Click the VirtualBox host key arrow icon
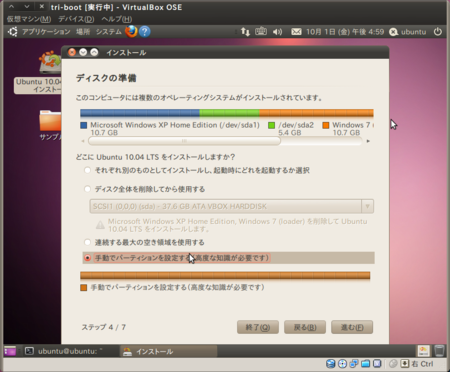This screenshot has width=450, height=372. pos(404,363)
